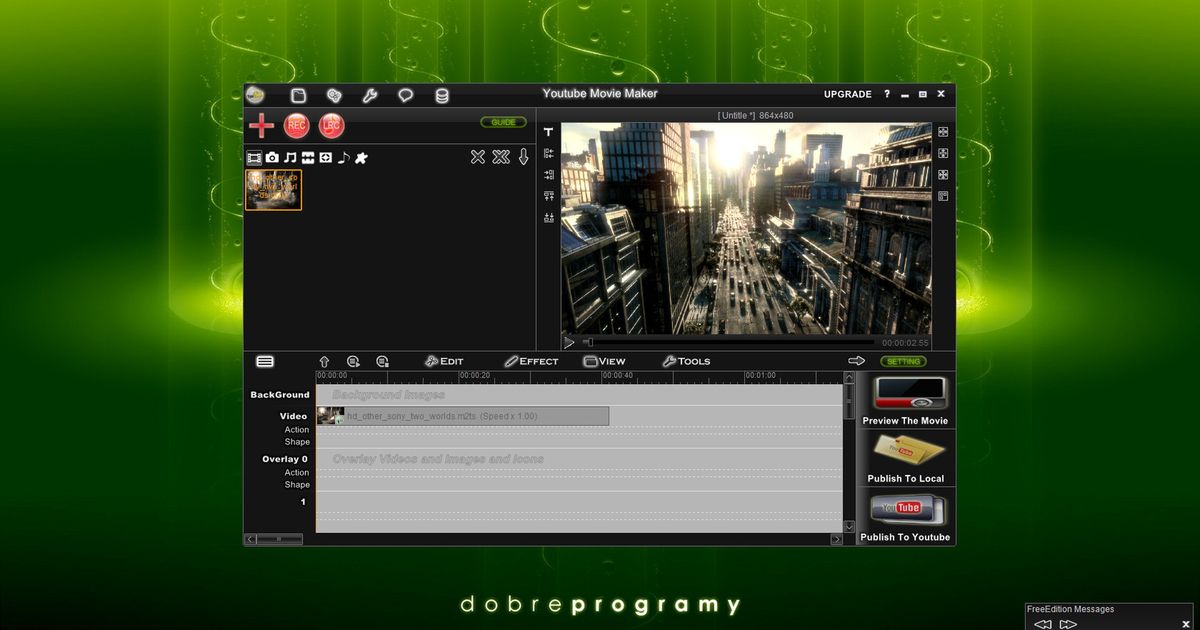1200x630 pixels.
Task: Click the speech bubble feedback icon
Action: (x=405, y=95)
